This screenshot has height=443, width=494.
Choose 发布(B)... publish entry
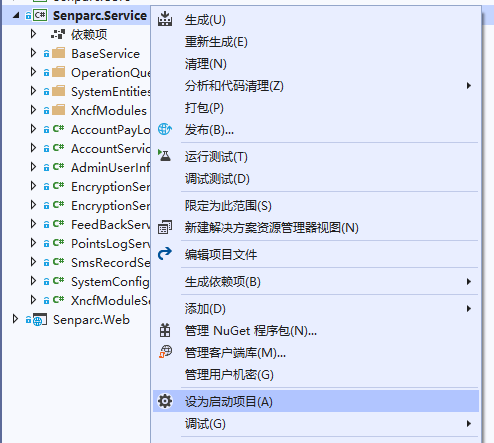point(316,130)
